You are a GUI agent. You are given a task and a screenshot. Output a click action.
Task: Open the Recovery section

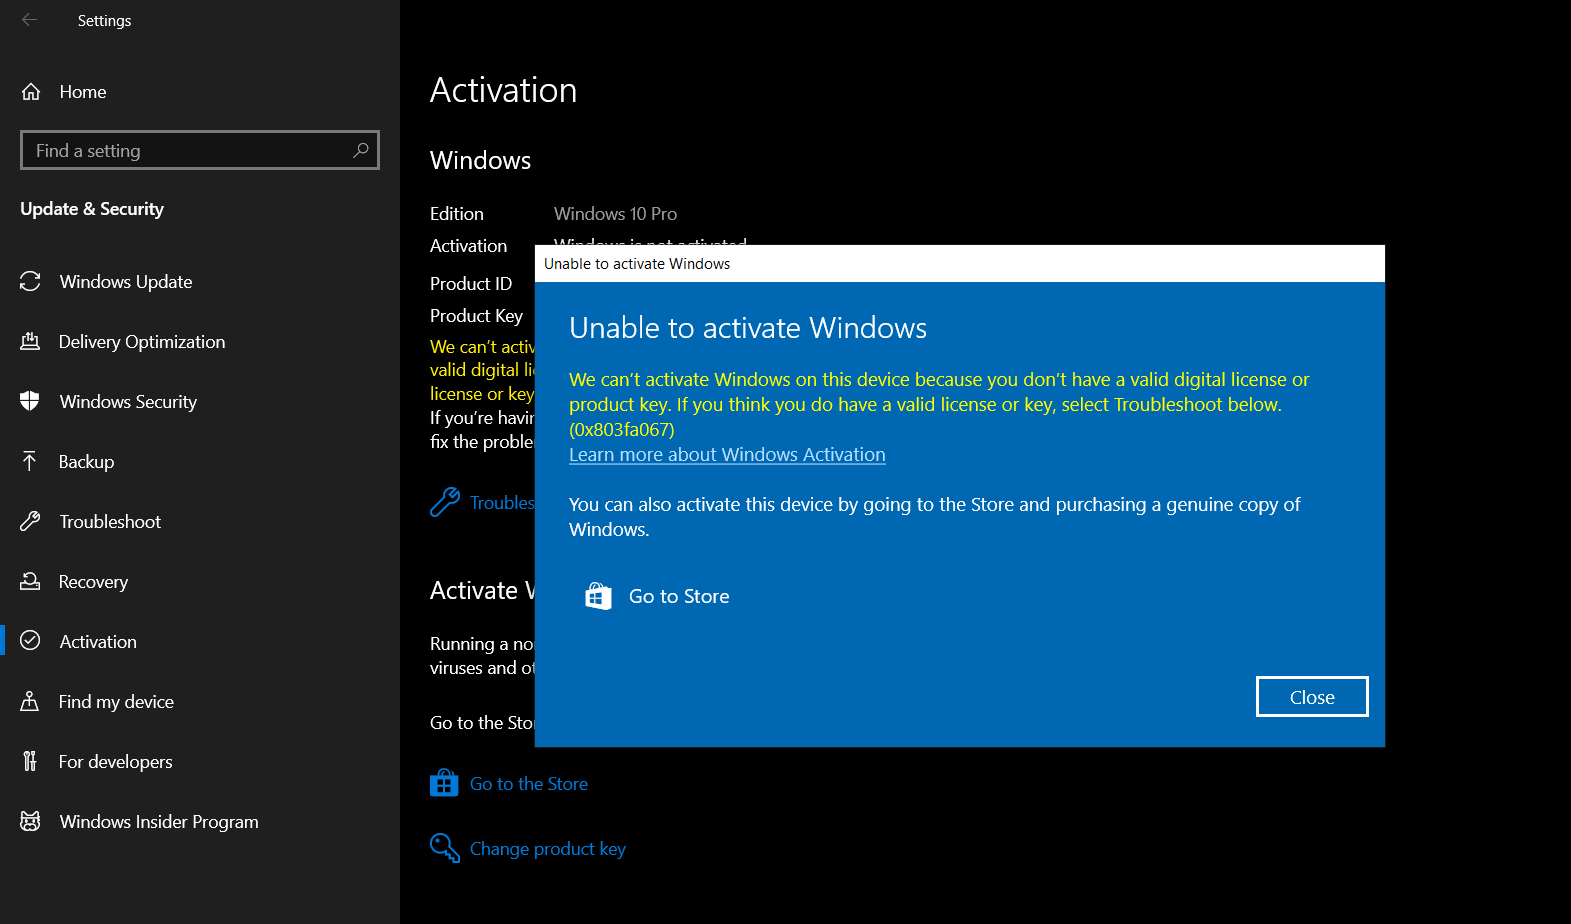coord(93,582)
